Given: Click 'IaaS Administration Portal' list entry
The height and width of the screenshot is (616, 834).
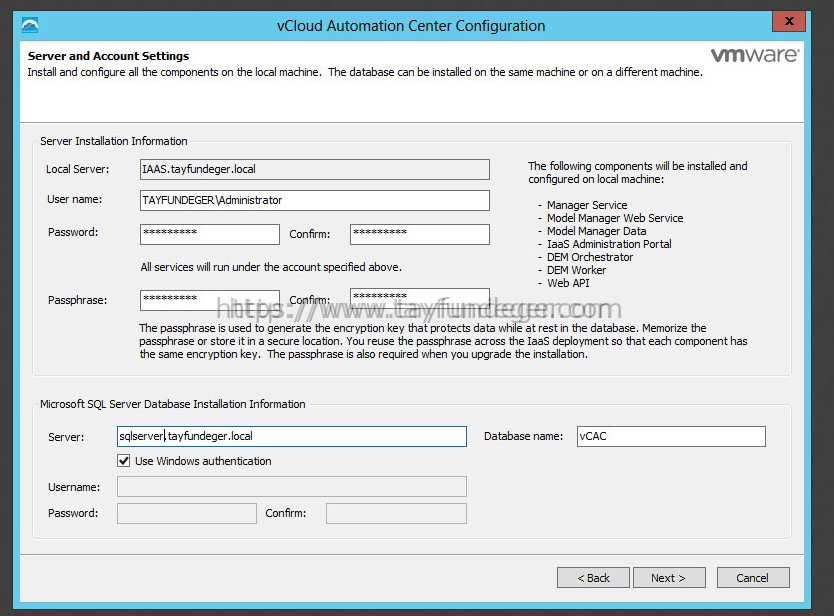Looking at the screenshot, I should click(x=609, y=244).
